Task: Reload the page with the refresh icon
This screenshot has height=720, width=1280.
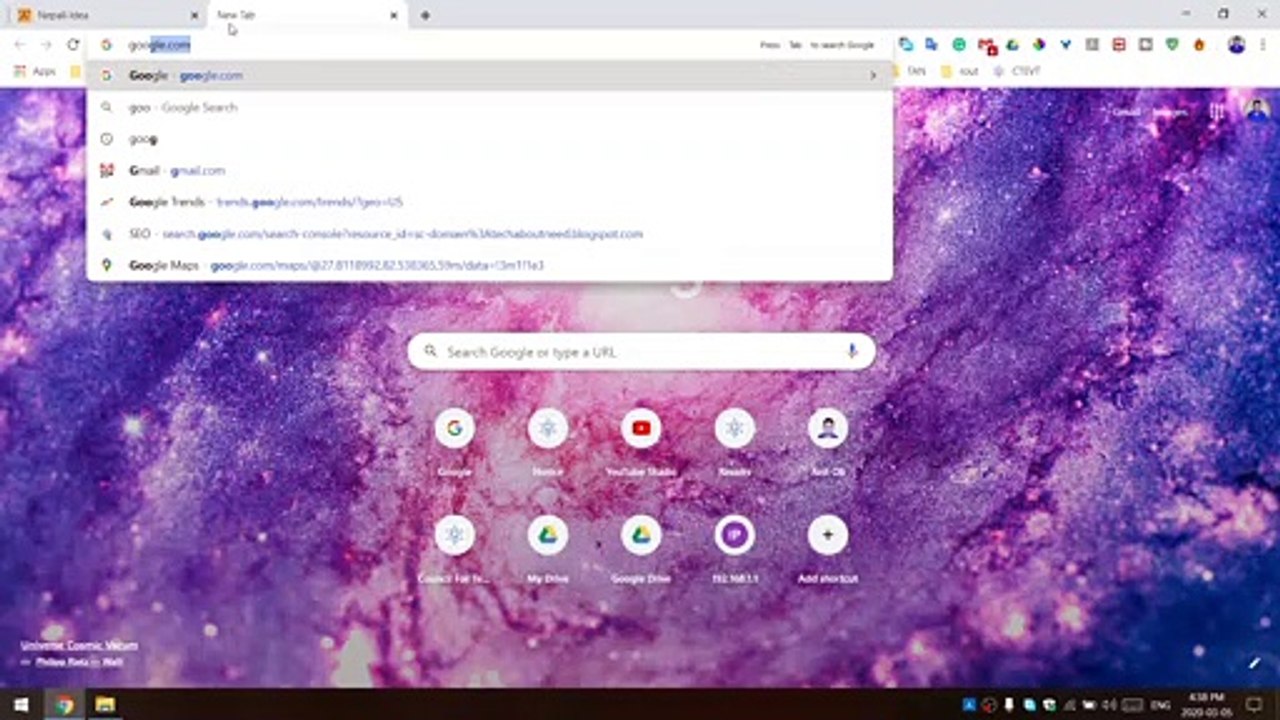Action: (73, 45)
